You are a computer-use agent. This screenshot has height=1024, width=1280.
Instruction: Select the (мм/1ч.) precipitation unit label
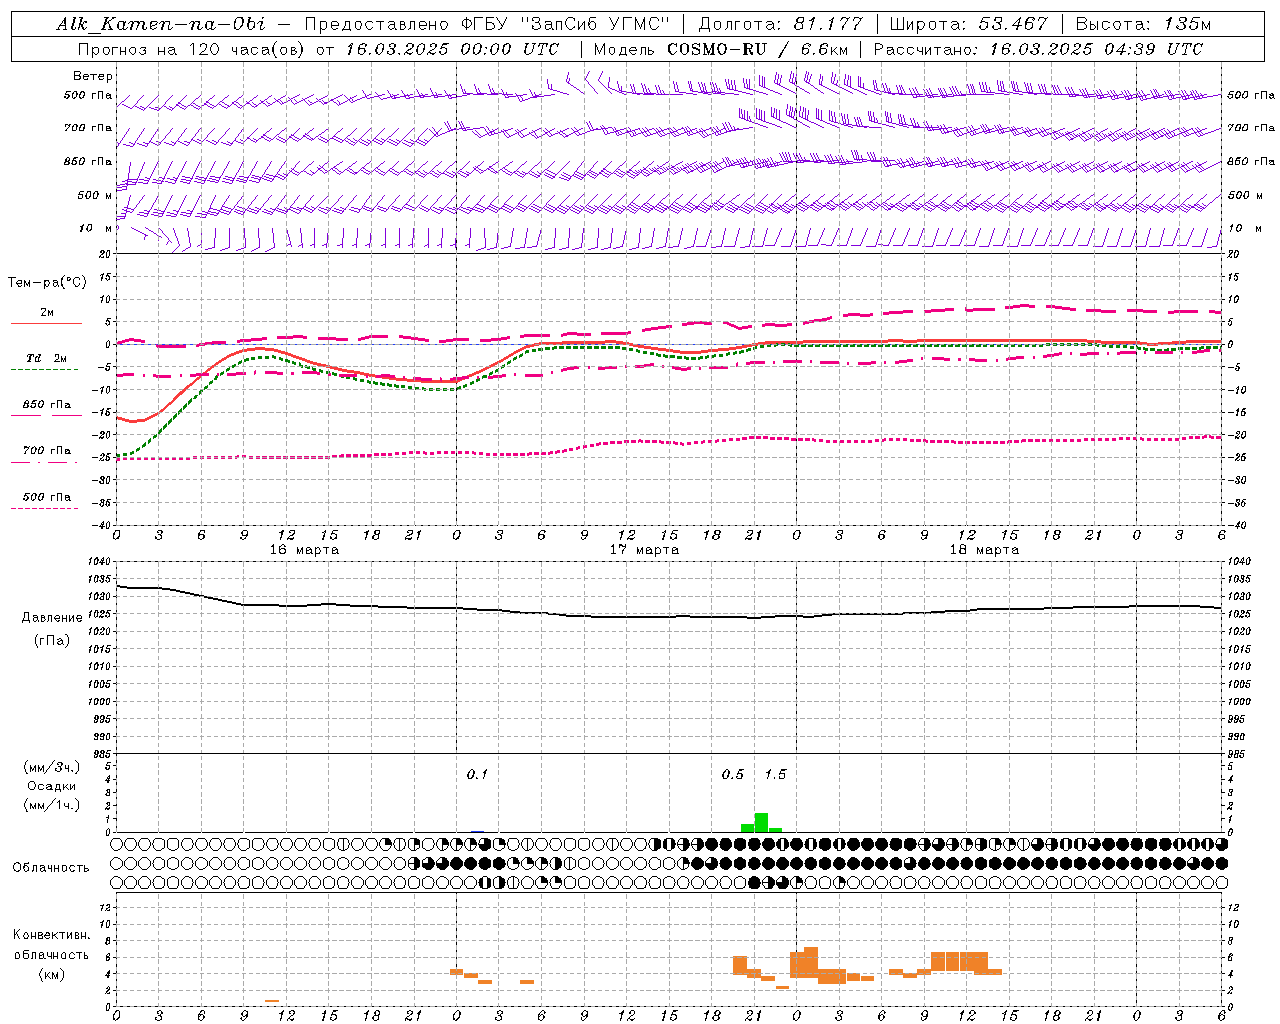[x=52, y=805]
